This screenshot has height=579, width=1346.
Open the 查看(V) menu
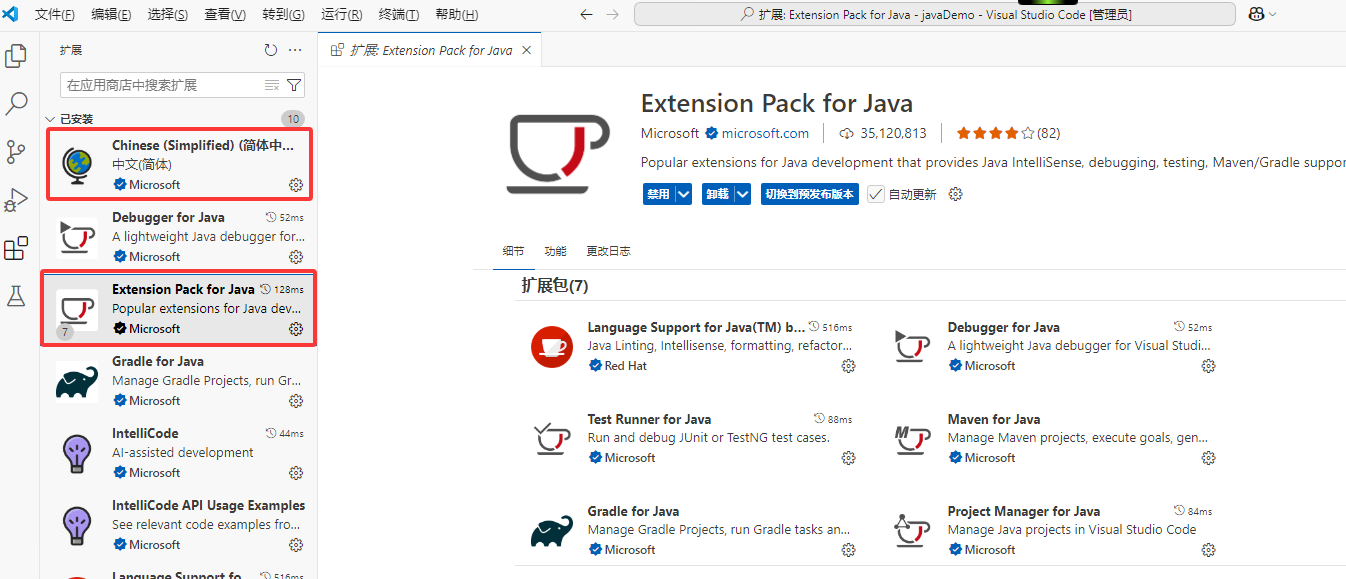225,15
